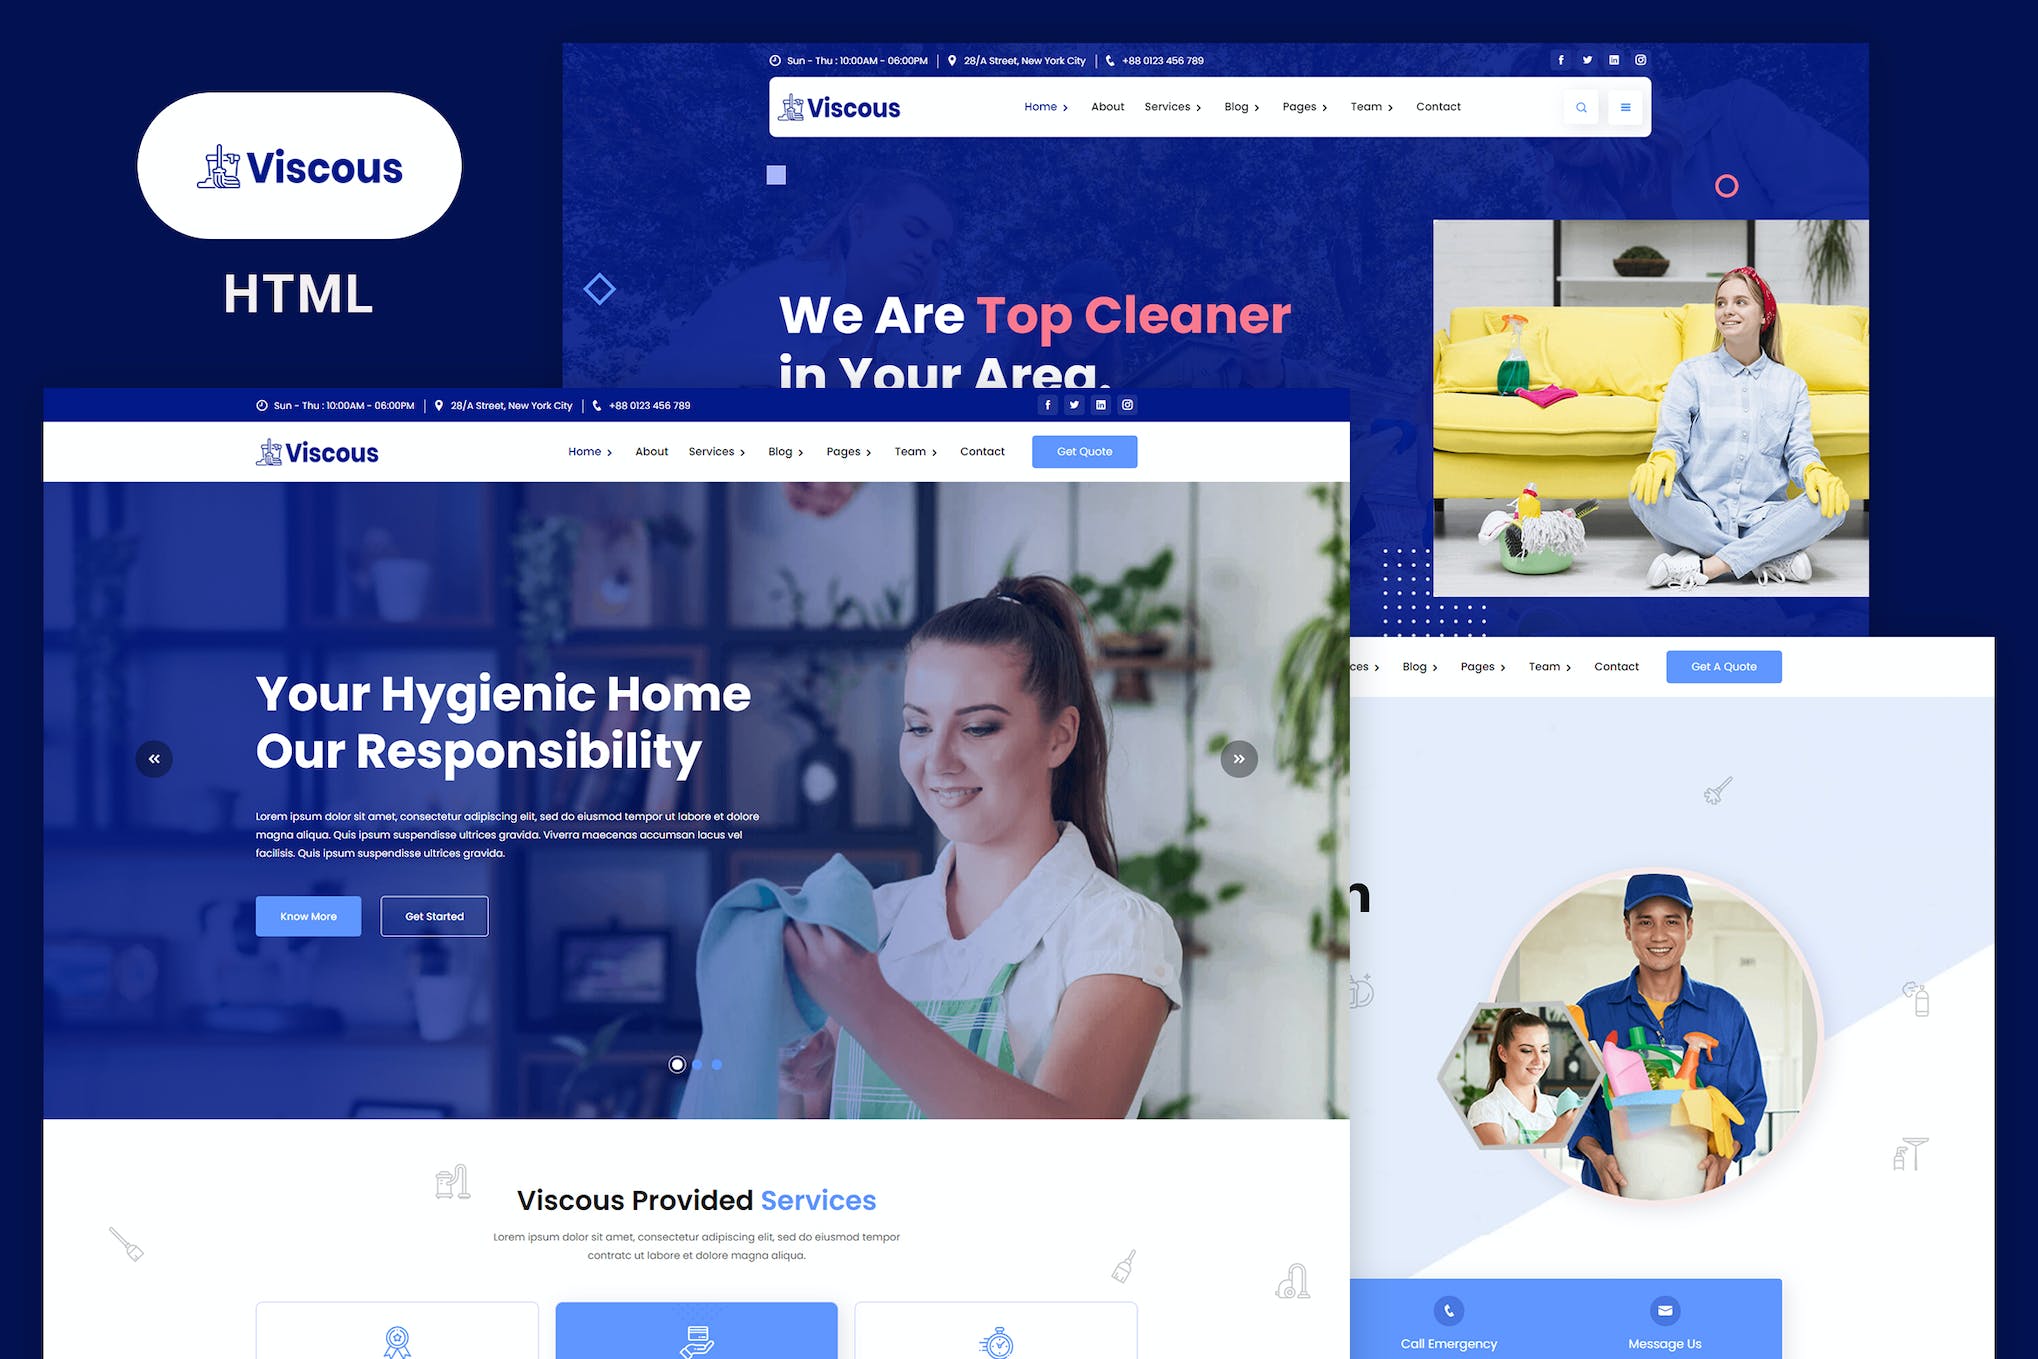Click the Facebook social media icon
This screenshot has height=1359, width=2038.
tap(1560, 59)
